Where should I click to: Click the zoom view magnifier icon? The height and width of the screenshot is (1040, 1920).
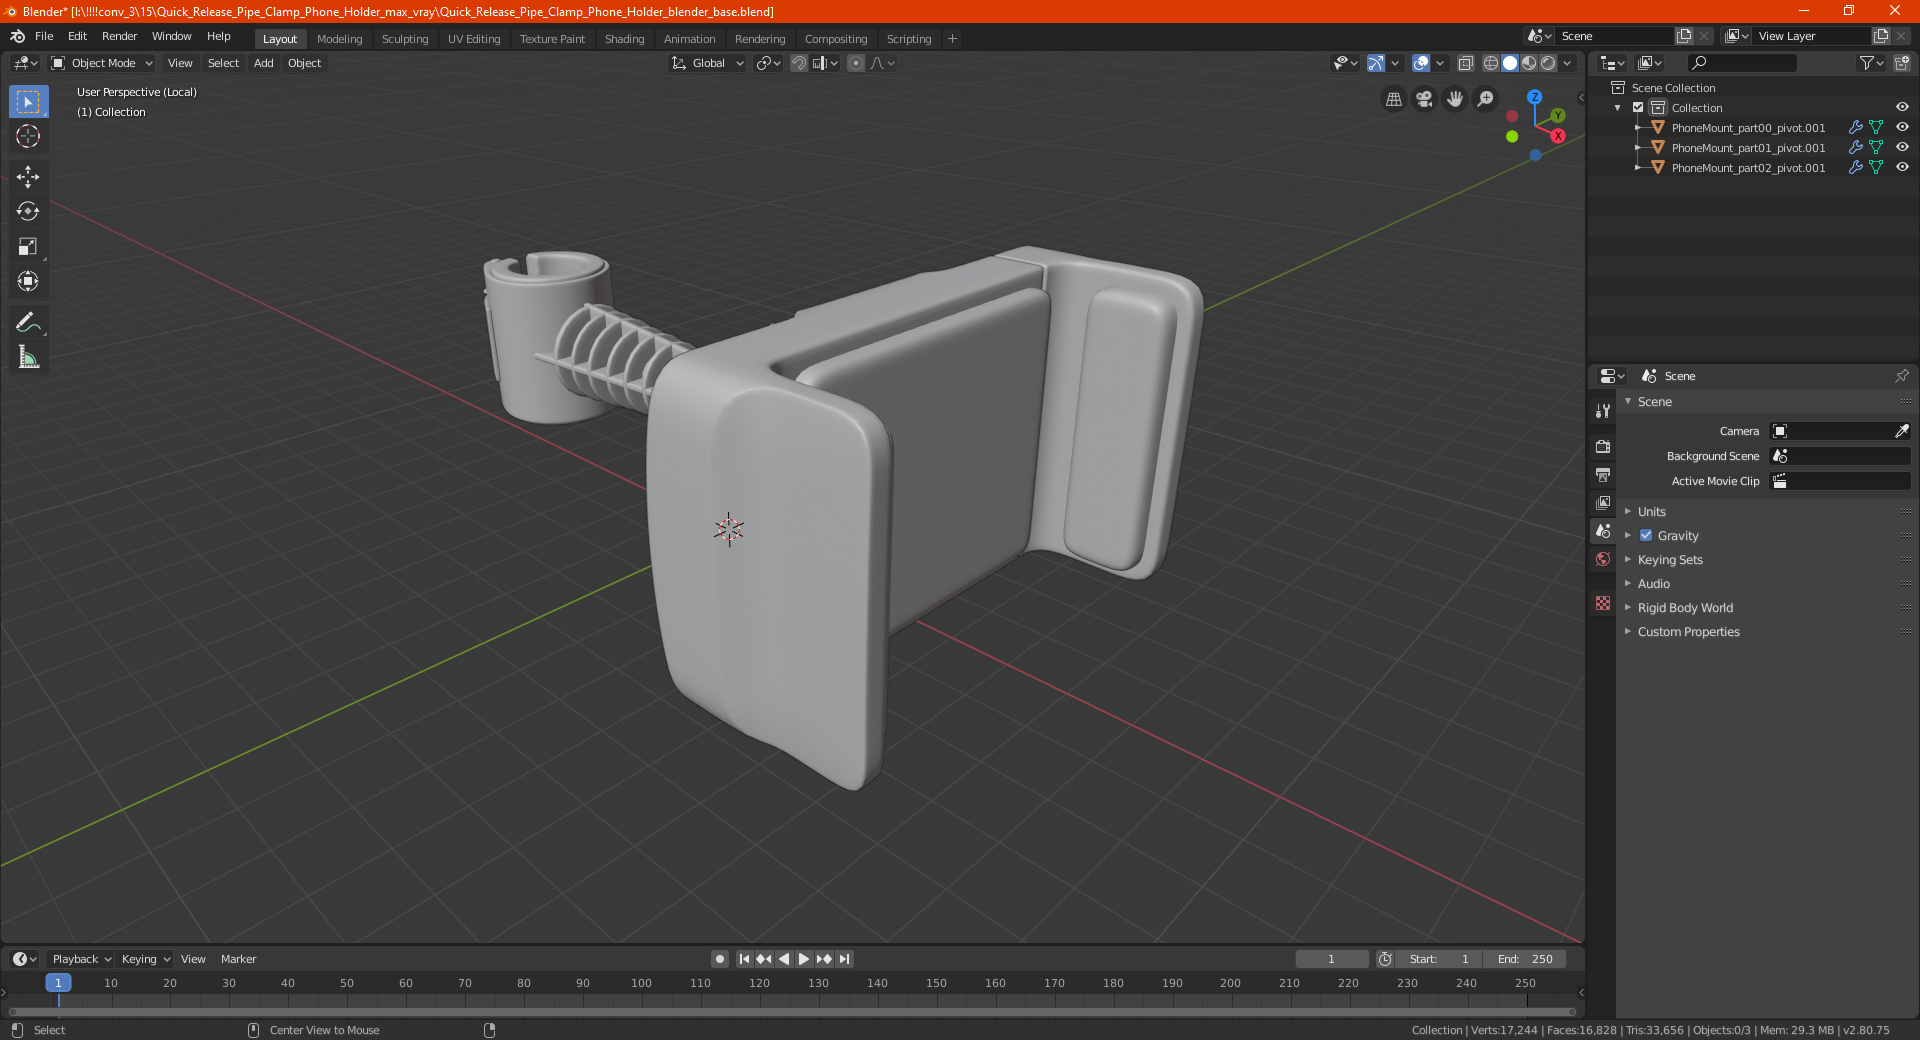(x=1486, y=99)
